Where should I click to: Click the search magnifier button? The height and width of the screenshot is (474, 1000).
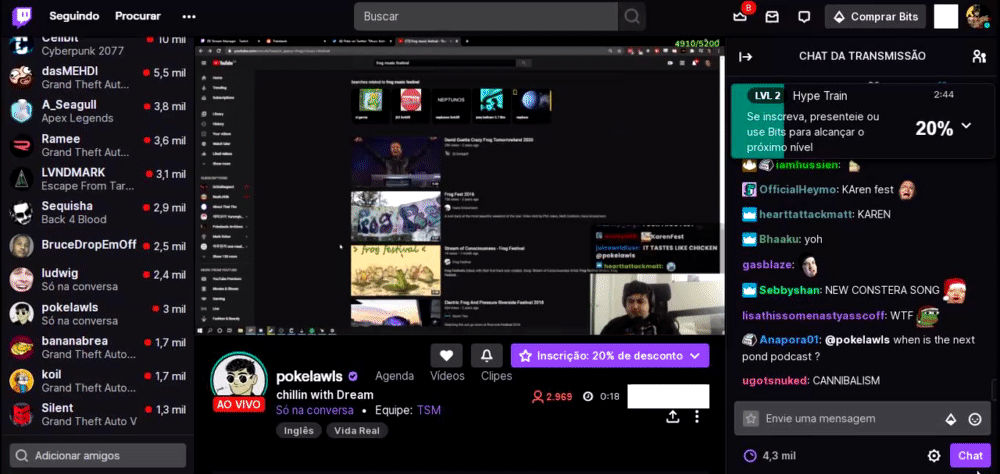point(631,16)
